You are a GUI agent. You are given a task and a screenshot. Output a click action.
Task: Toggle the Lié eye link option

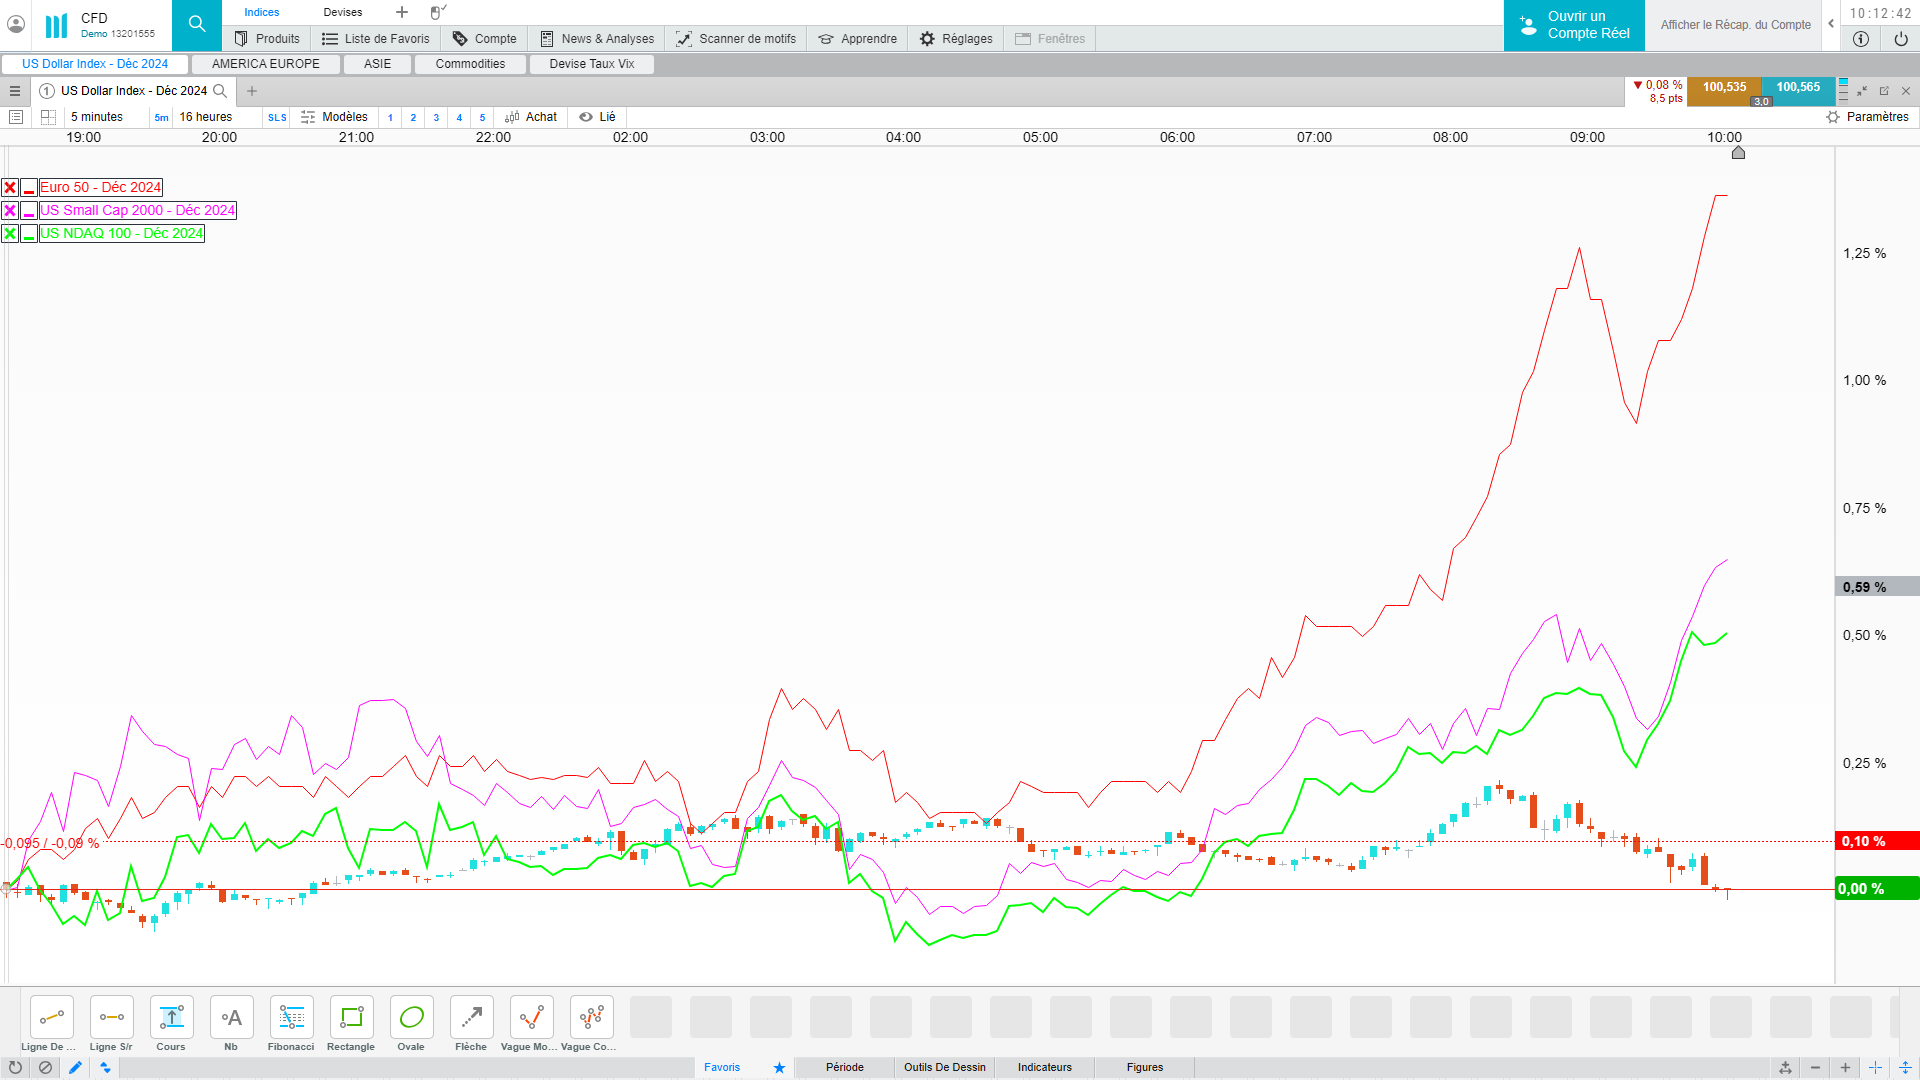pos(597,117)
